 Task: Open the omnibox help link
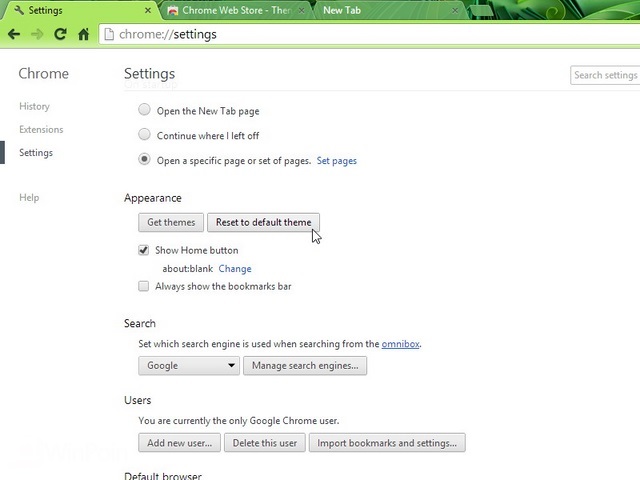[x=400, y=344]
